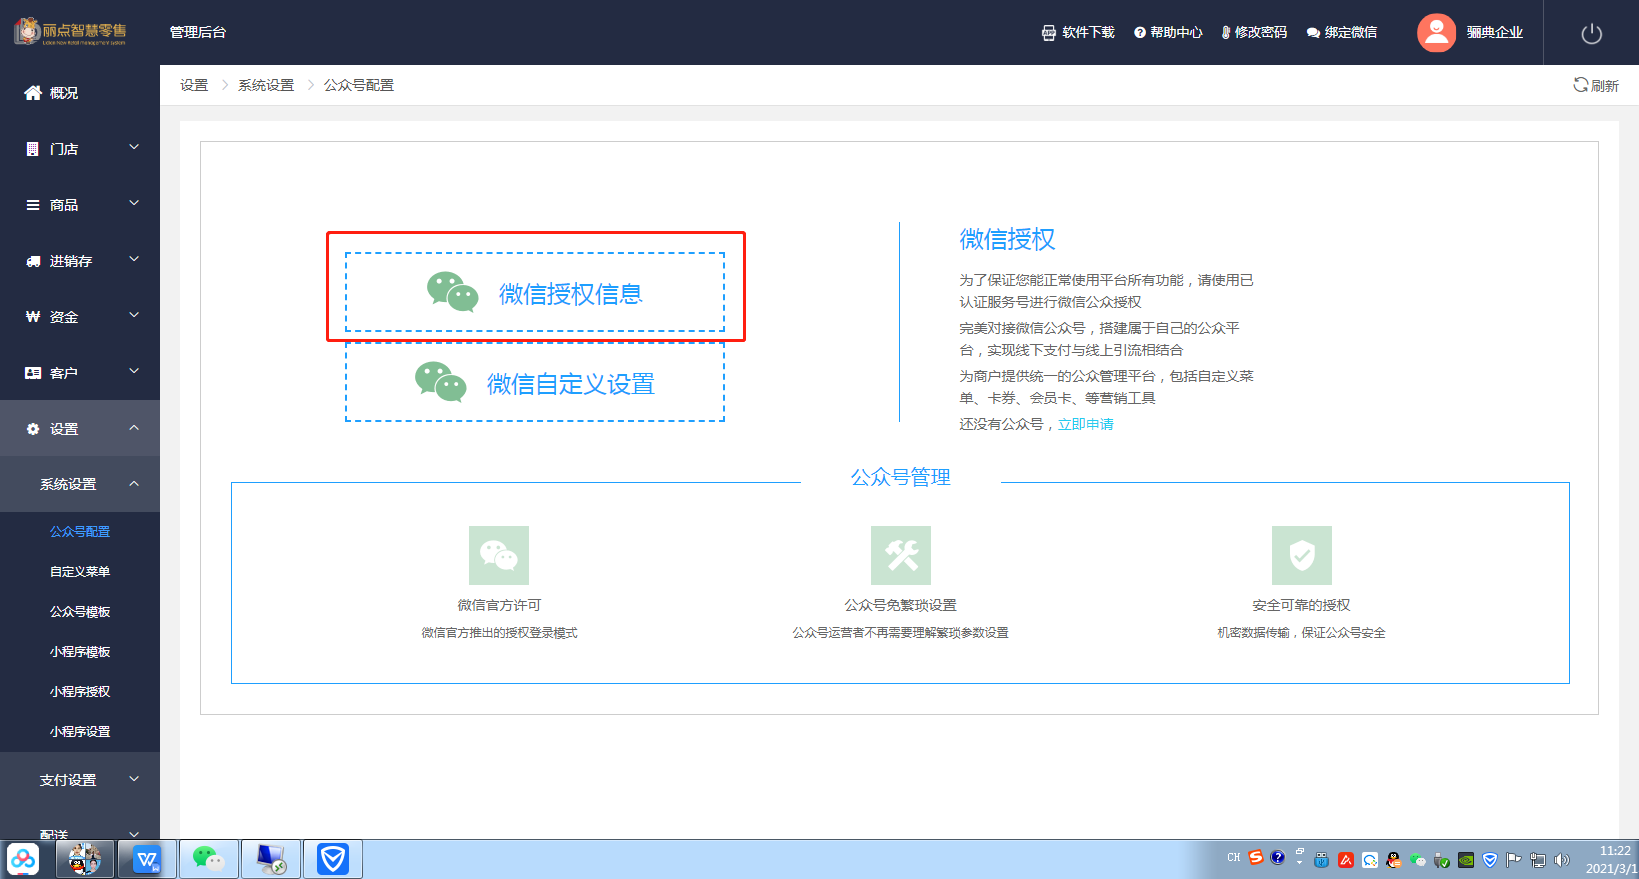
Task: Select 公众号配置 in the sidebar
Action: tap(80, 532)
